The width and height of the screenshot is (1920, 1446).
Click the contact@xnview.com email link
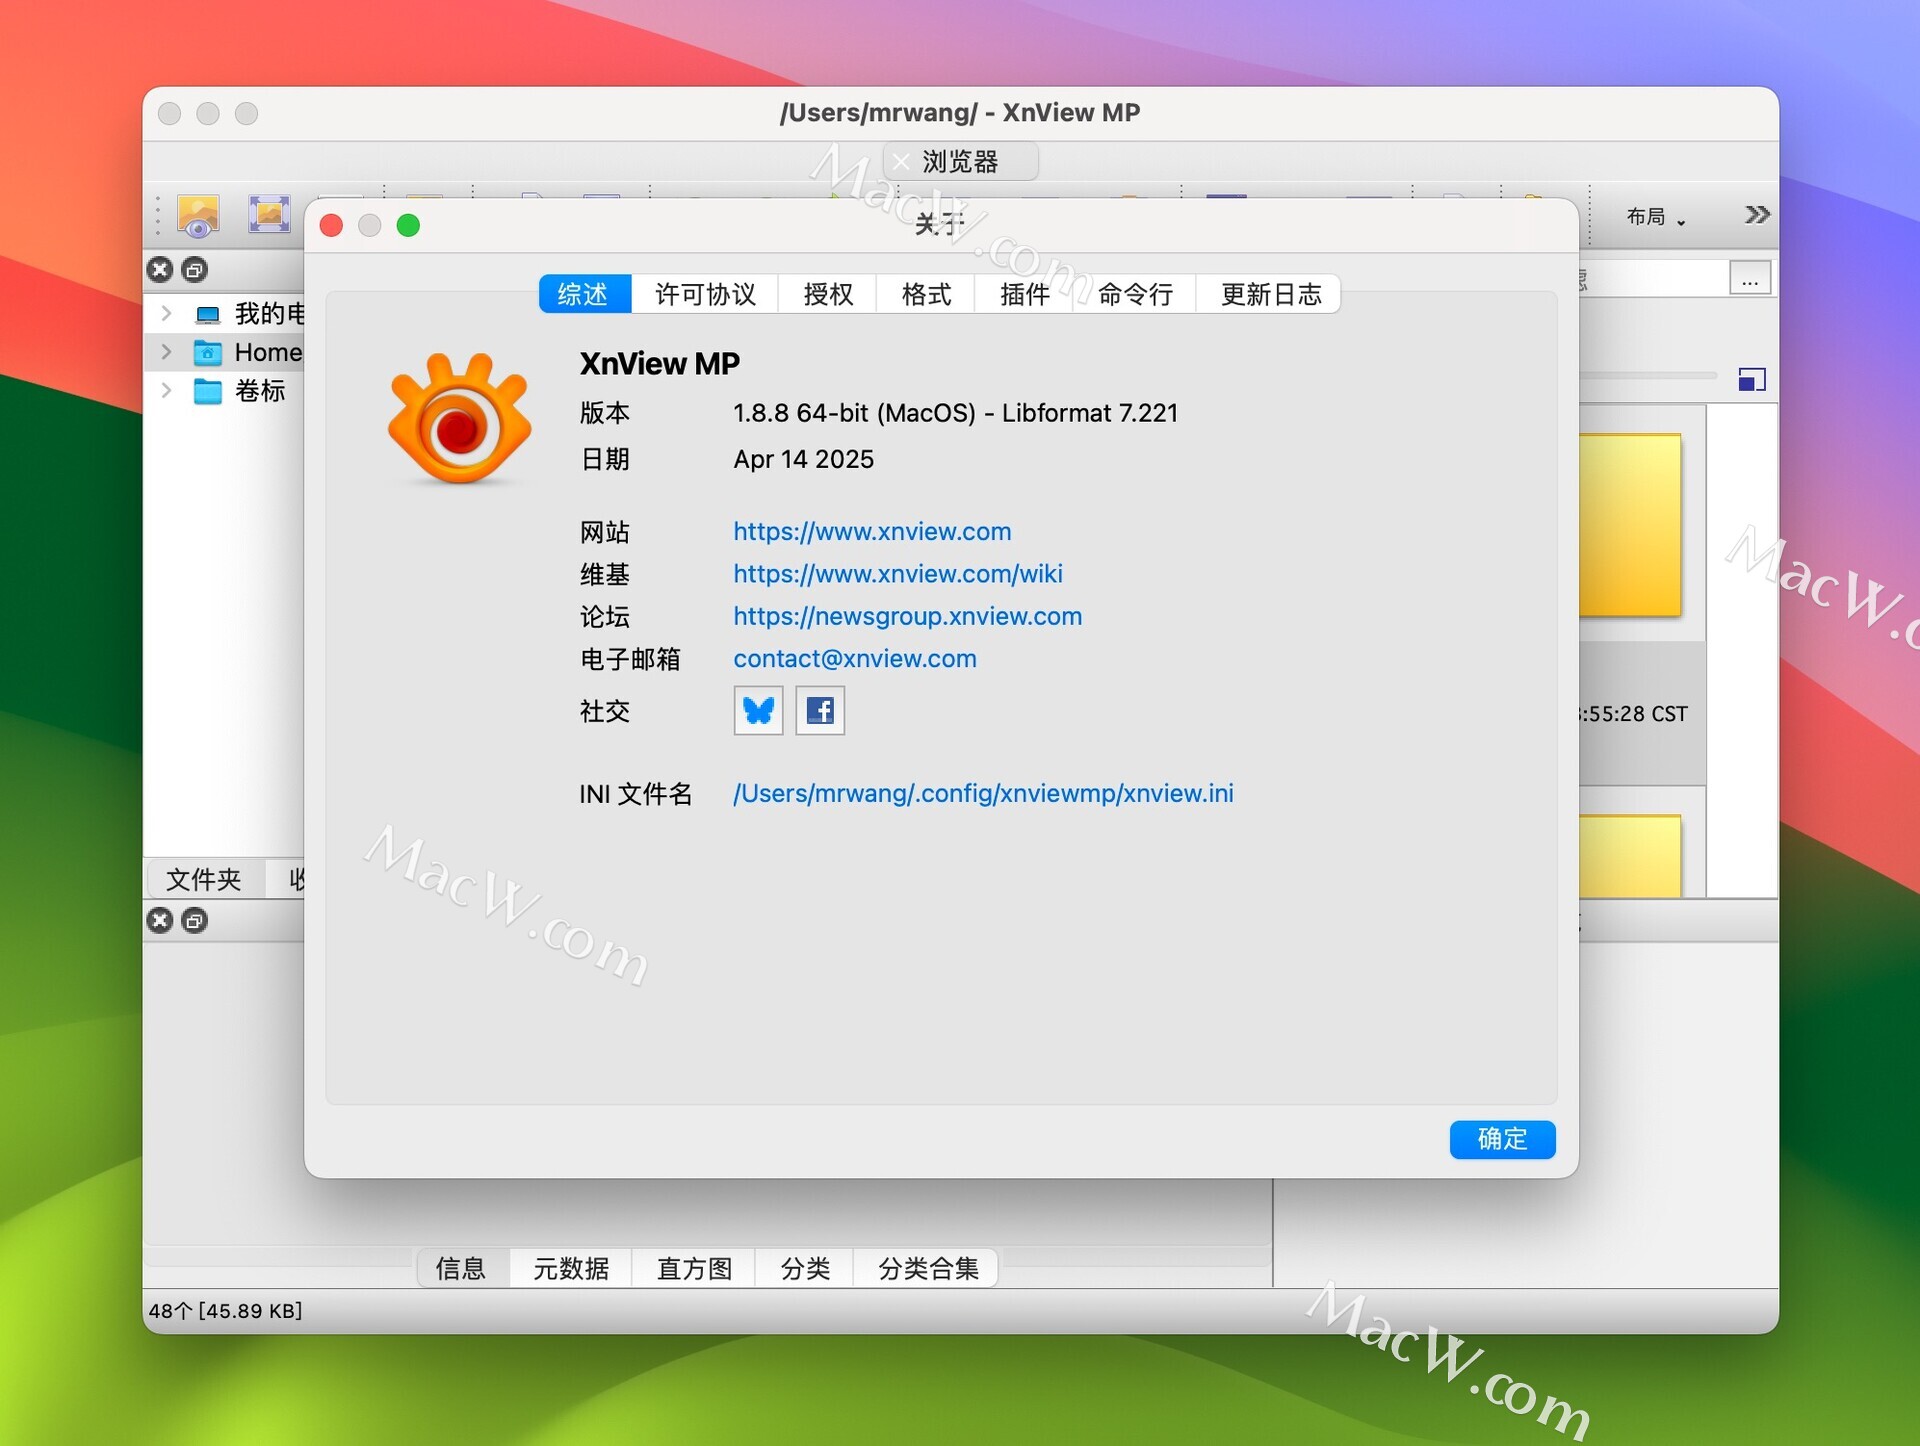pyautogui.click(x=855, y=659)
